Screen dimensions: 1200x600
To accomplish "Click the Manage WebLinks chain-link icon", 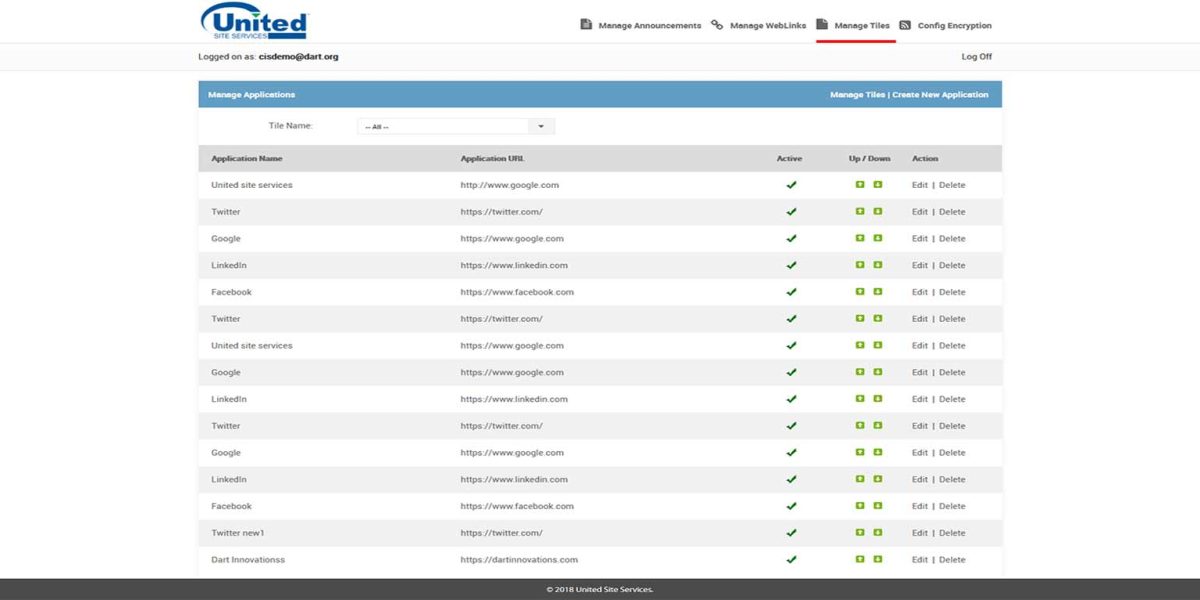I will click(715, 24).
